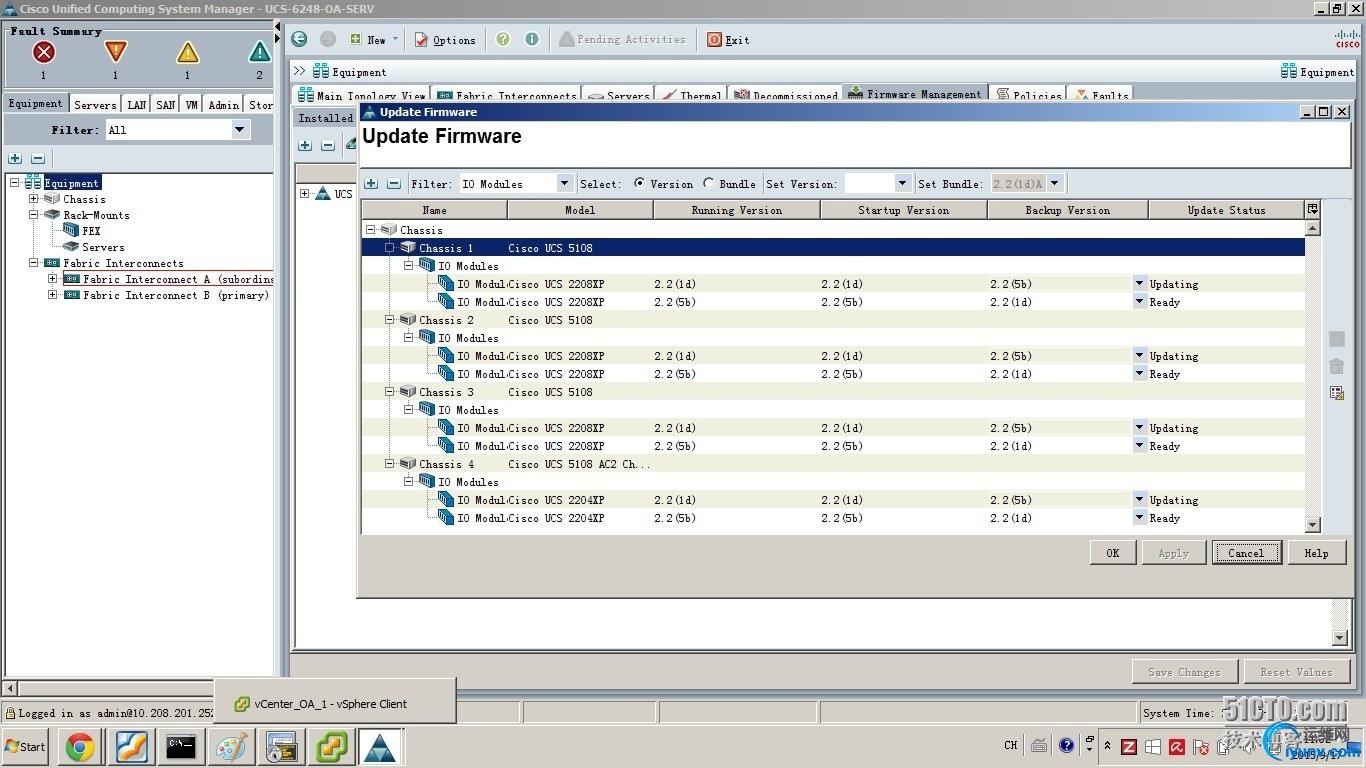Click navigation pane horizontal scrollbar left arrow
The height and width of the screenshot is (768, 1366).
(11, 688)
